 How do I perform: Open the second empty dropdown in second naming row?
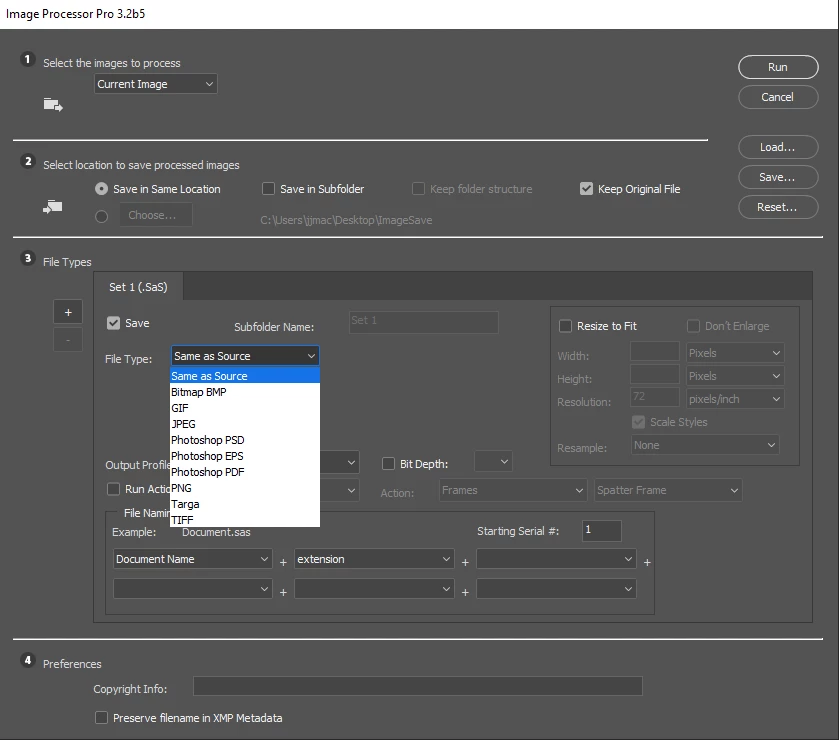click(374, 589)
